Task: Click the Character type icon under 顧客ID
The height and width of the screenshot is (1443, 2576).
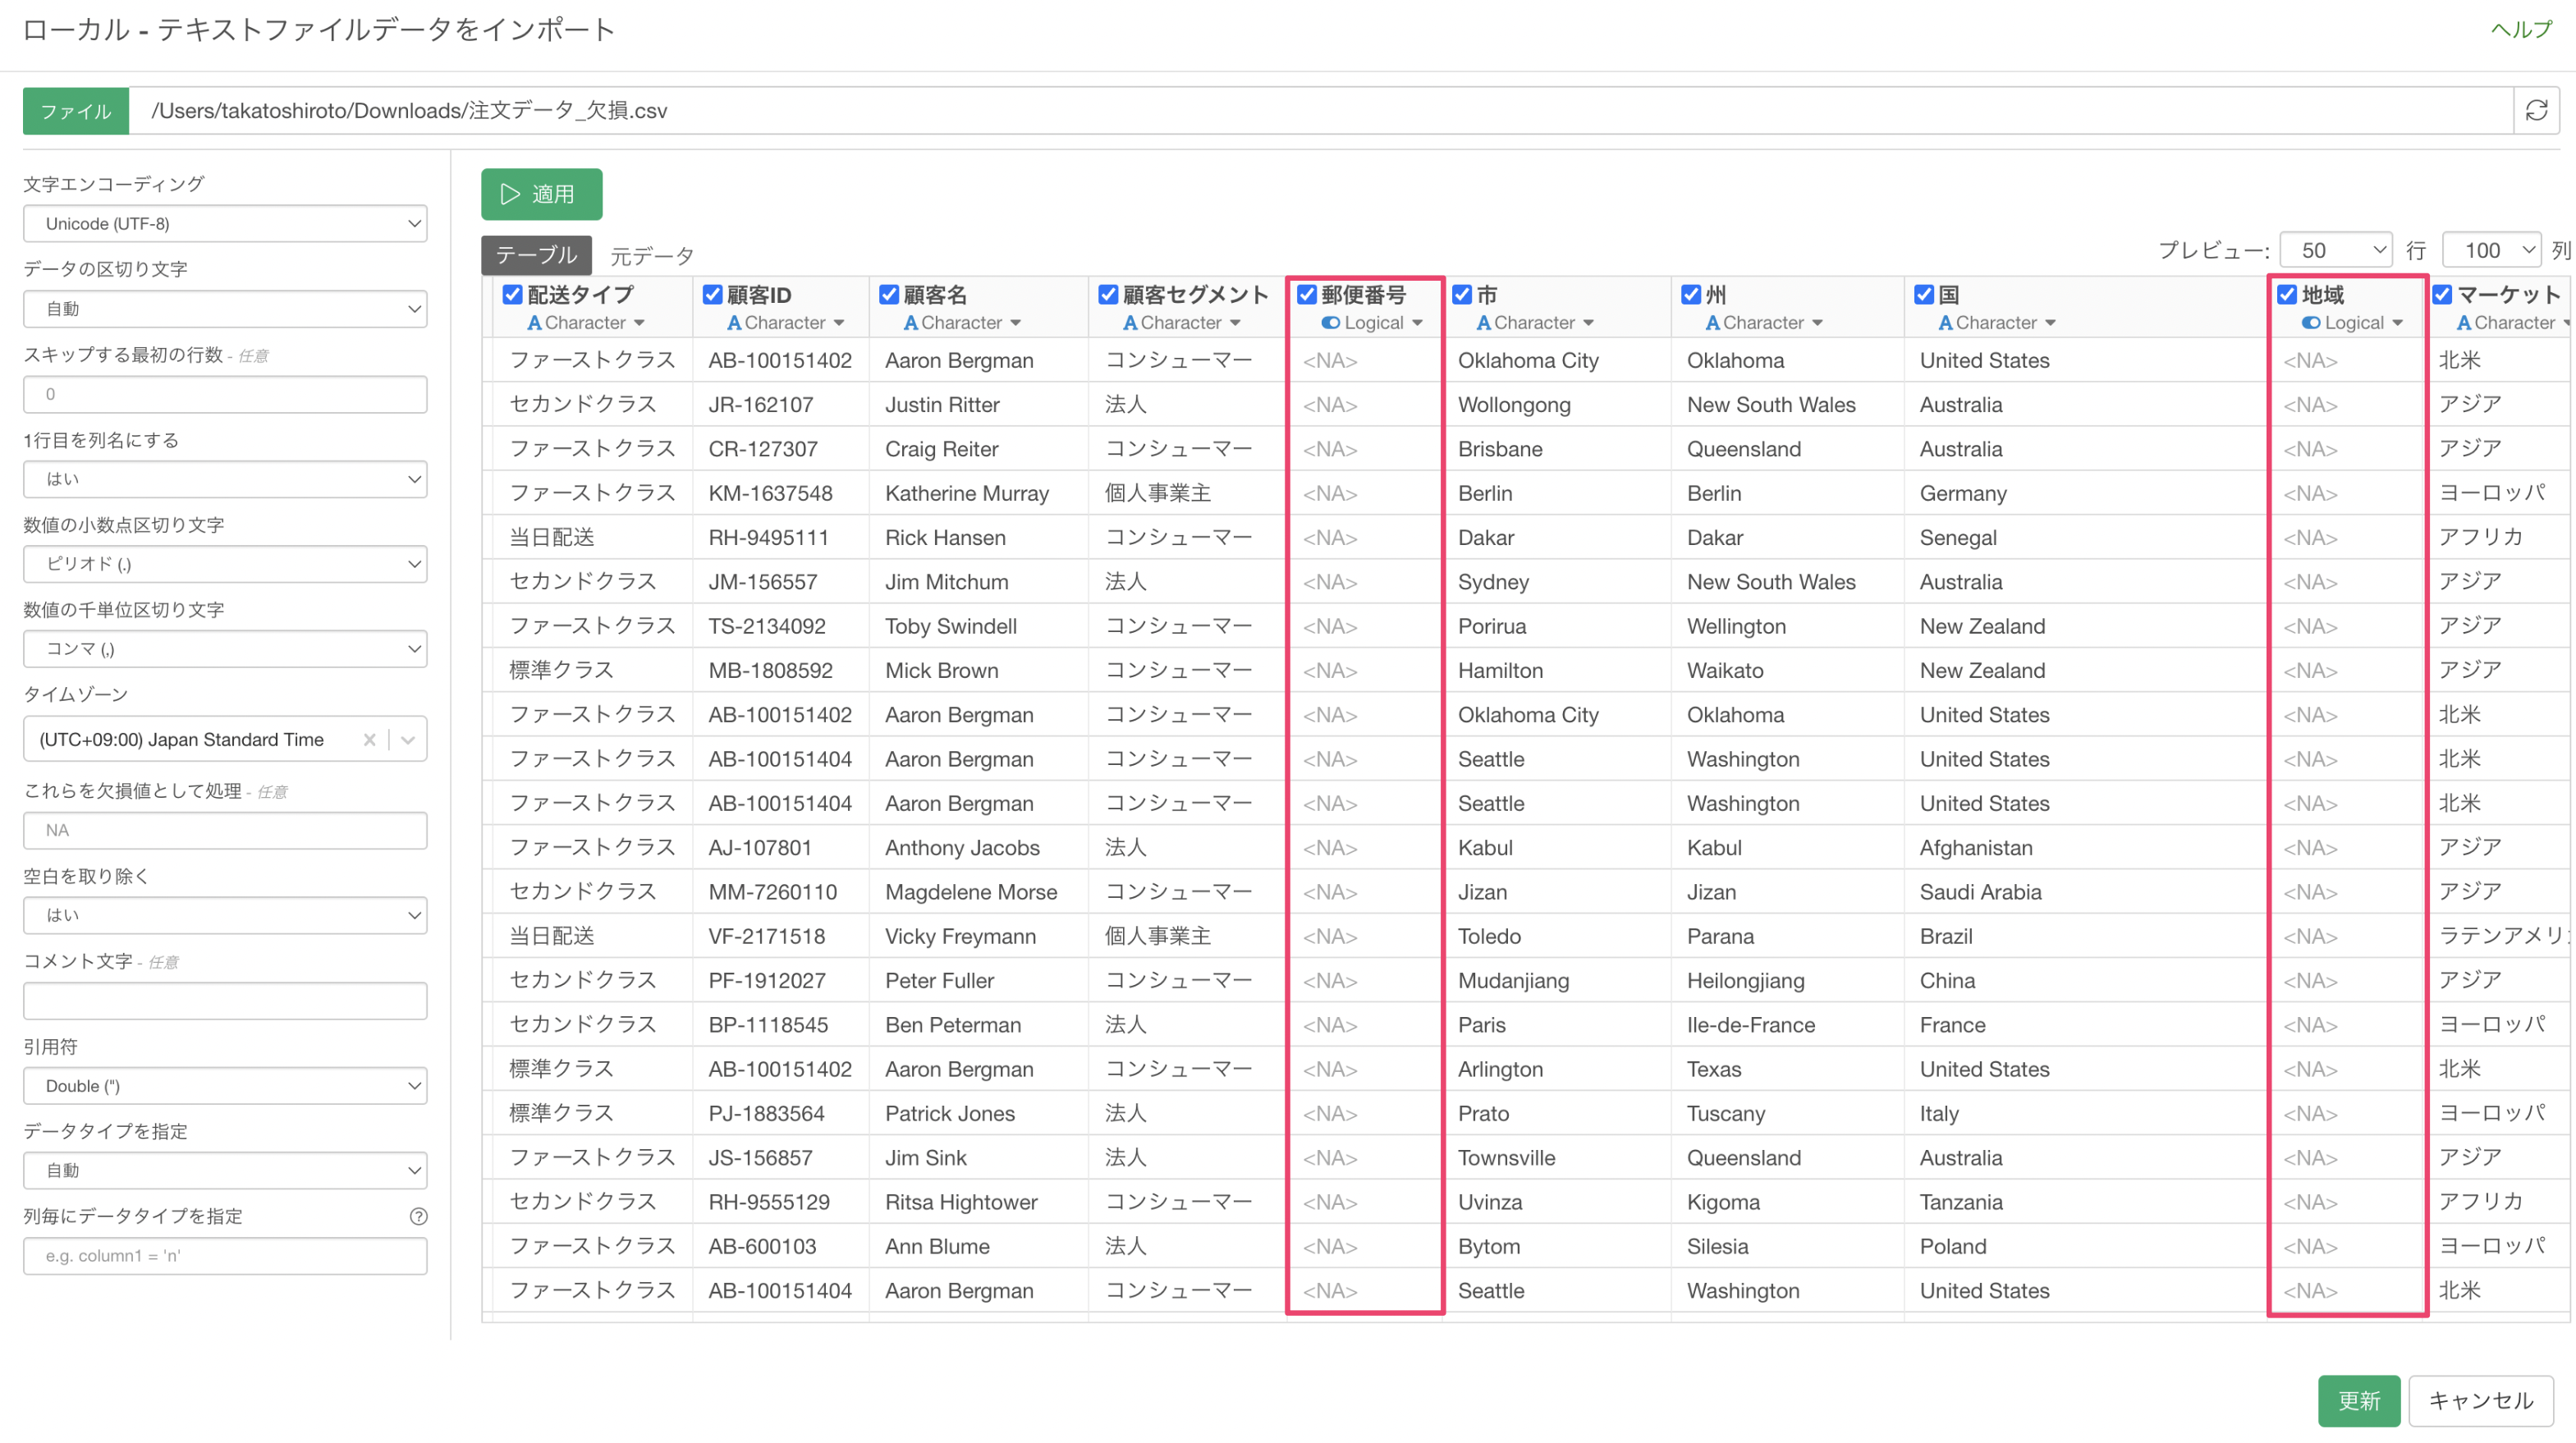Action: 734,323
